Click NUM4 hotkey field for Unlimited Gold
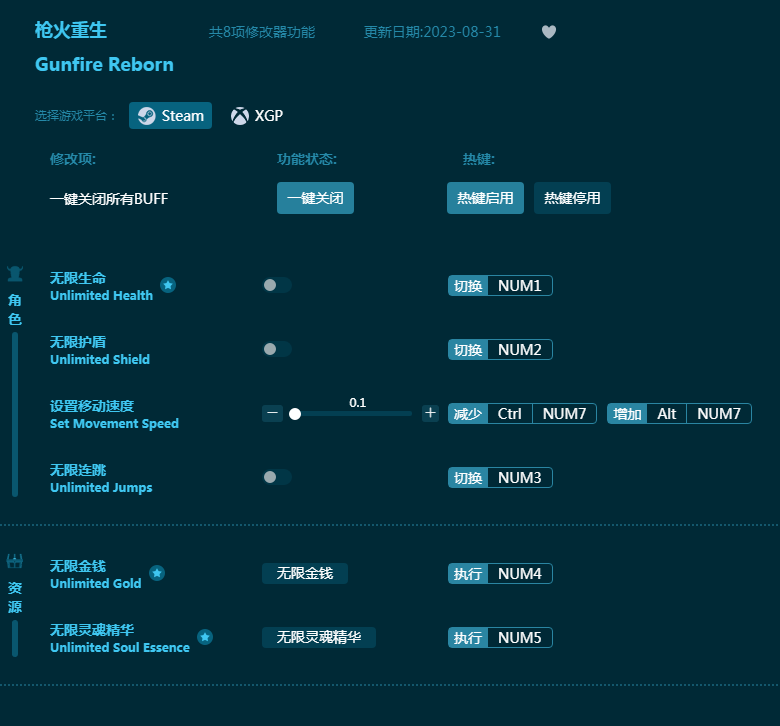 pos(520,574)
